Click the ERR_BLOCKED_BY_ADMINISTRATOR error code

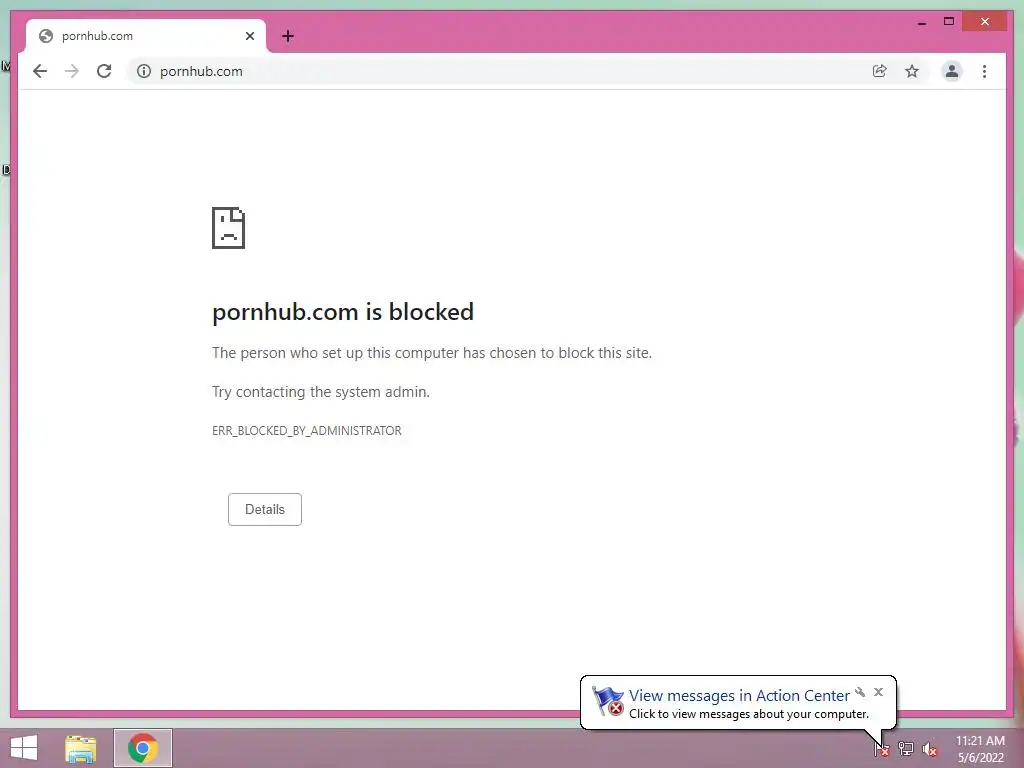[307, 431]
